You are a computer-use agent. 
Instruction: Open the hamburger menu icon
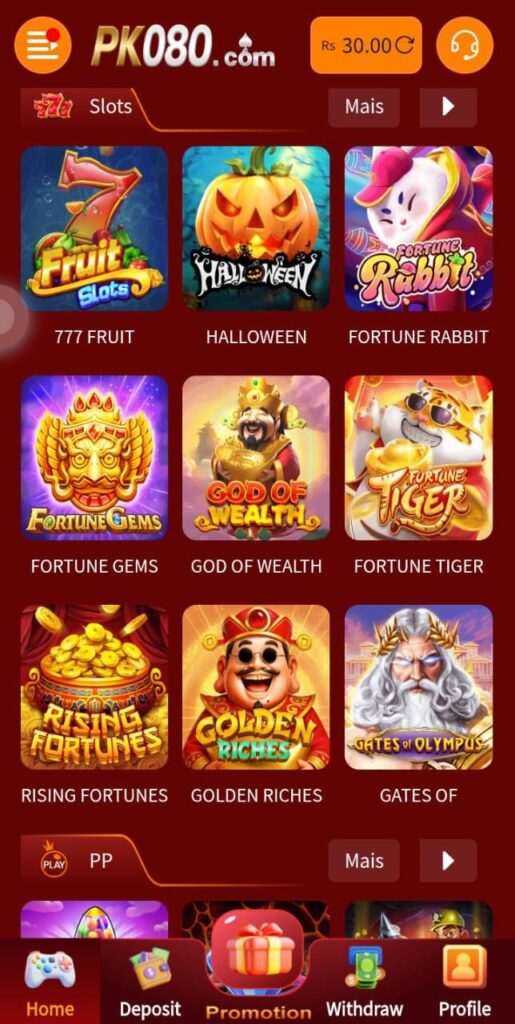42,45
